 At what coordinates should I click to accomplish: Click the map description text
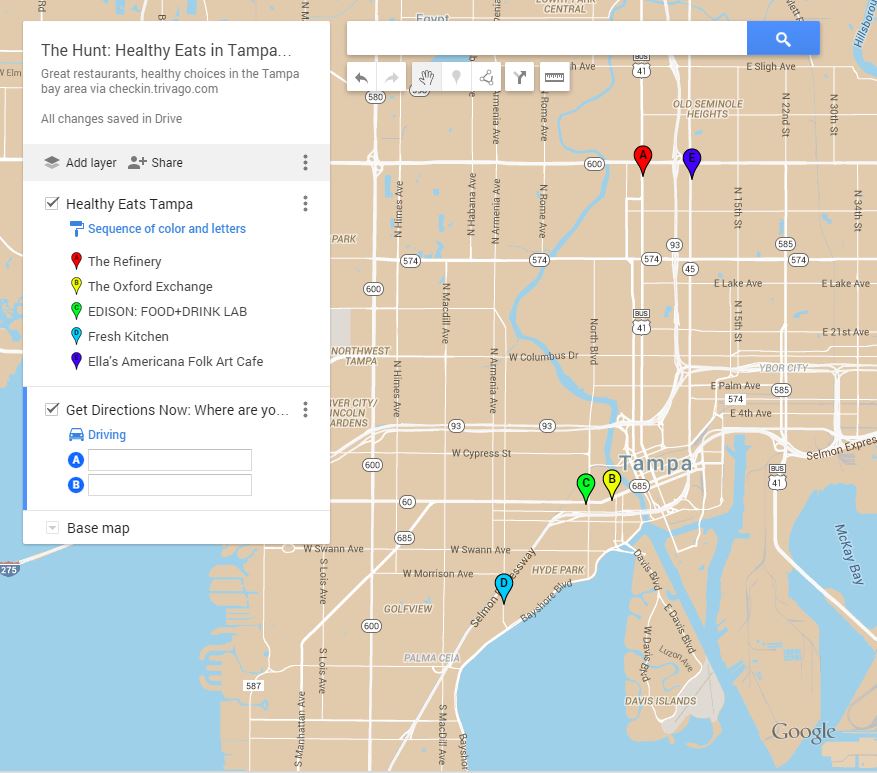click(170, 81)
